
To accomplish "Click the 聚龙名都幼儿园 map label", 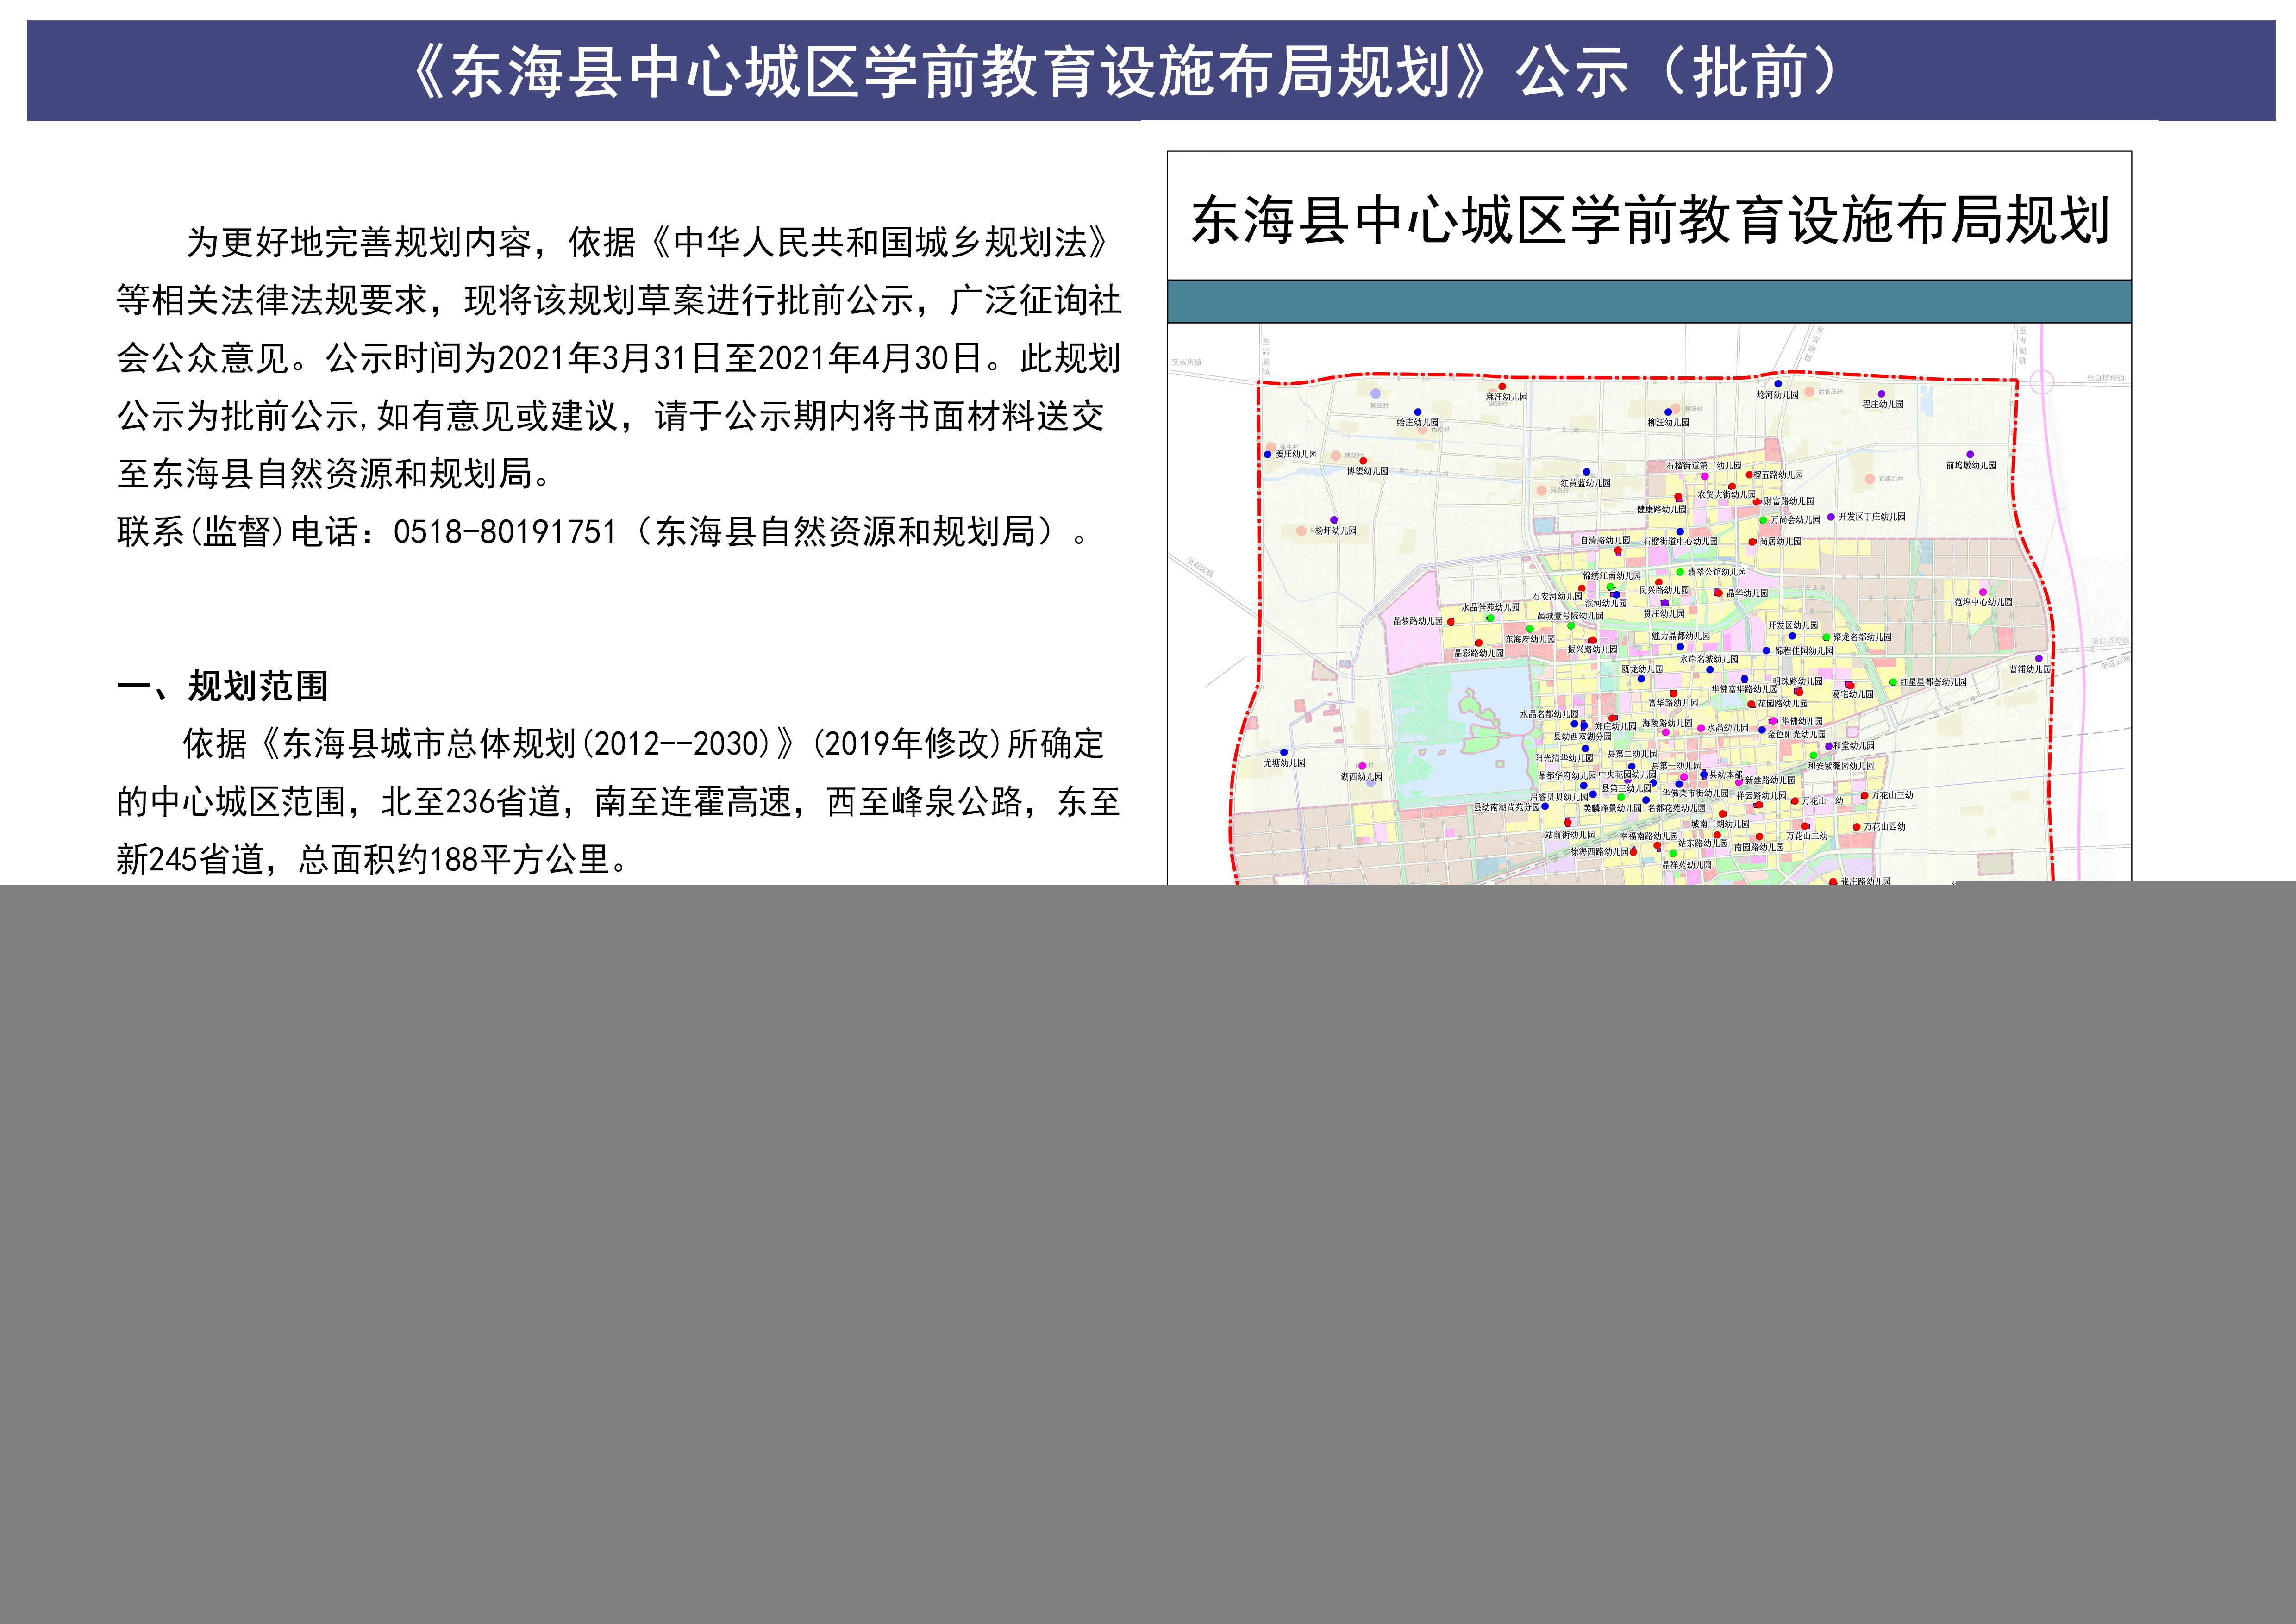I will [1863, 637].
